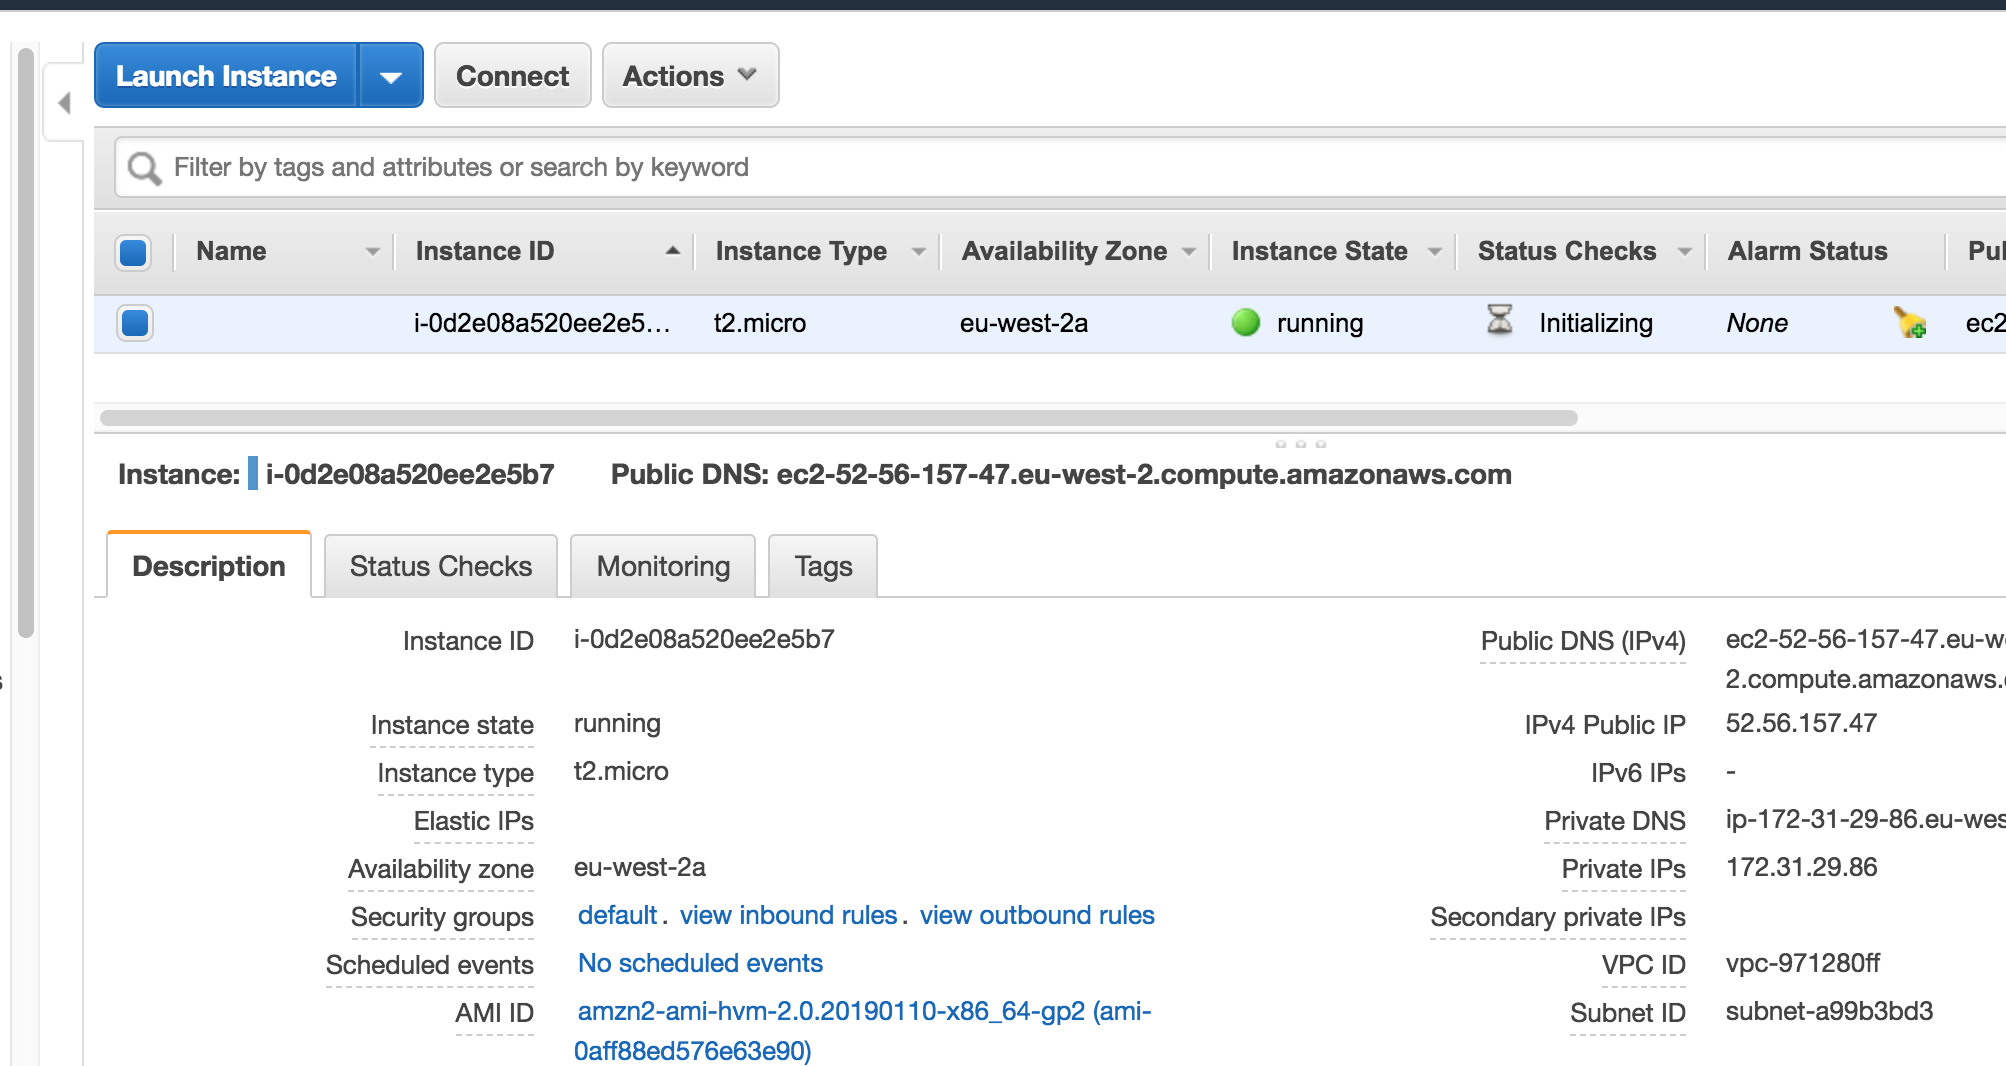Click the hourglass Initializing status icon
This screenshot has height=1066, width=2006.
click(1499, 321)
